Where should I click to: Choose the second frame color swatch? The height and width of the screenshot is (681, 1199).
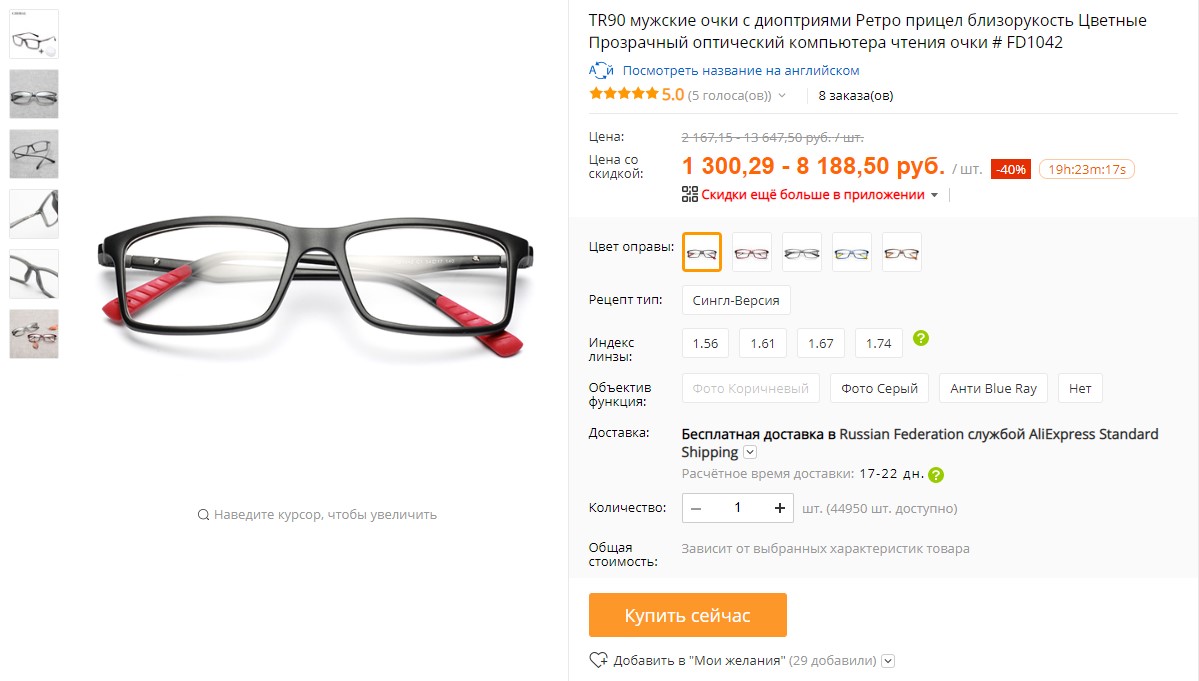pos(752,252)
